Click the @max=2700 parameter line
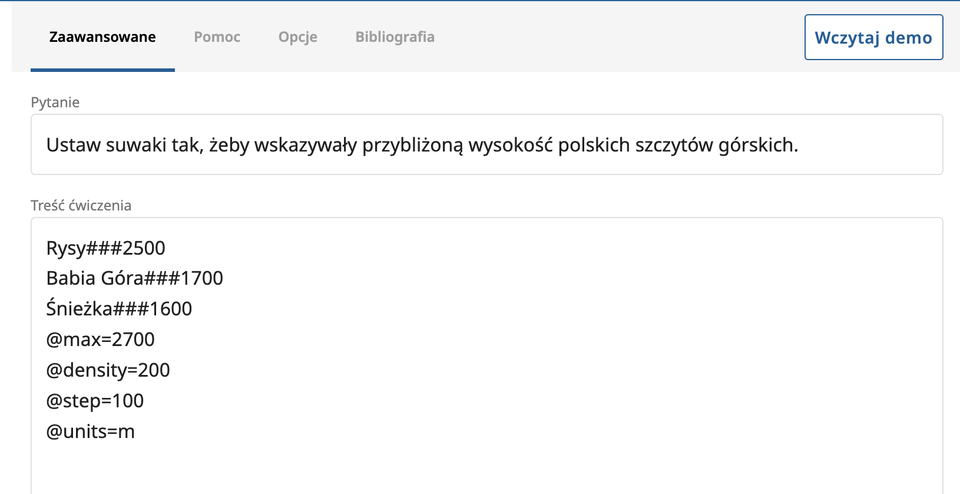This screenshot has height=494, width=960. 100,340
